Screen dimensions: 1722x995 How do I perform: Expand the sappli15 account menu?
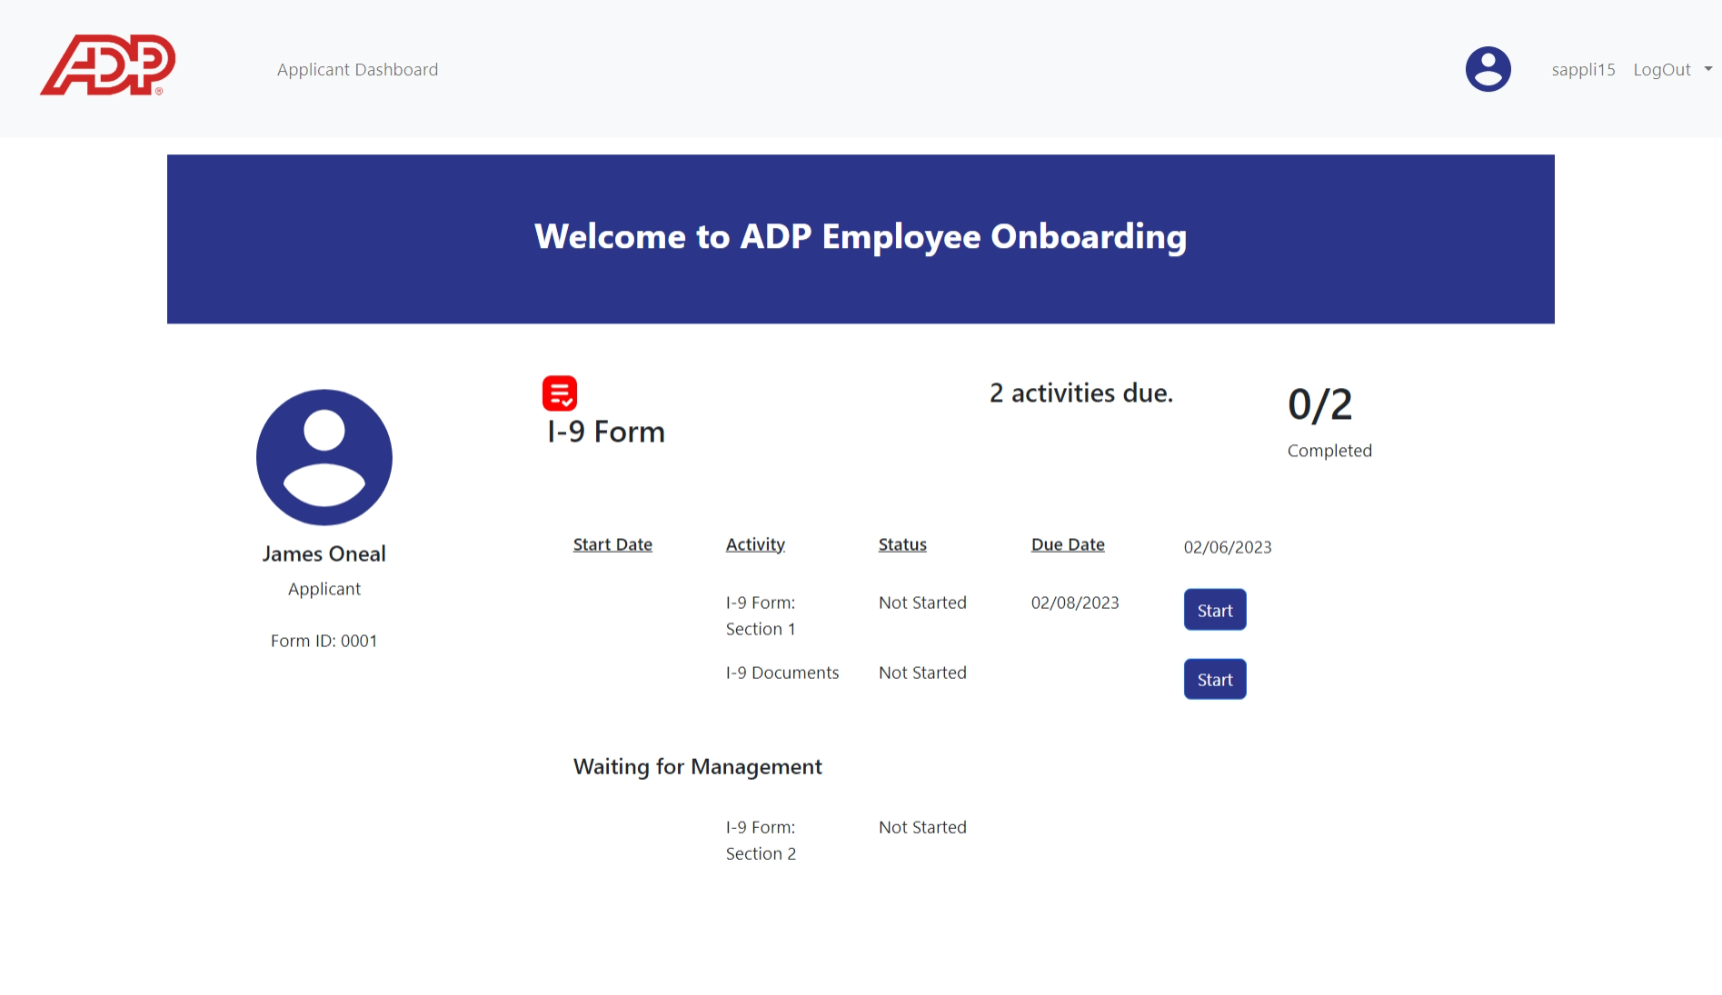tap(1584, 69)
